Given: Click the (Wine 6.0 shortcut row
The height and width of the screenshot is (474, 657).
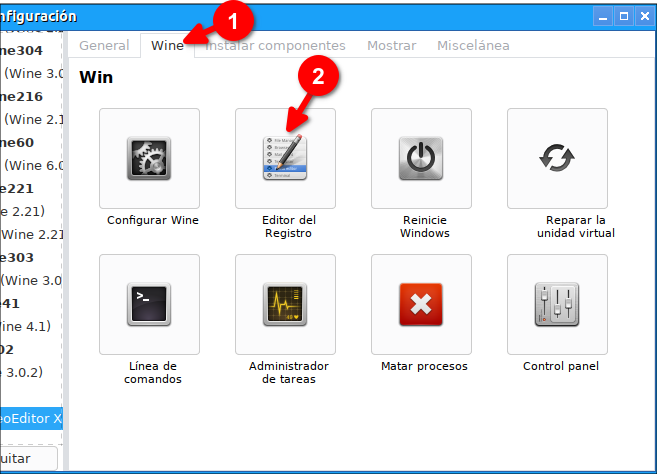Looking at the screenshot, I should point(34,166).
